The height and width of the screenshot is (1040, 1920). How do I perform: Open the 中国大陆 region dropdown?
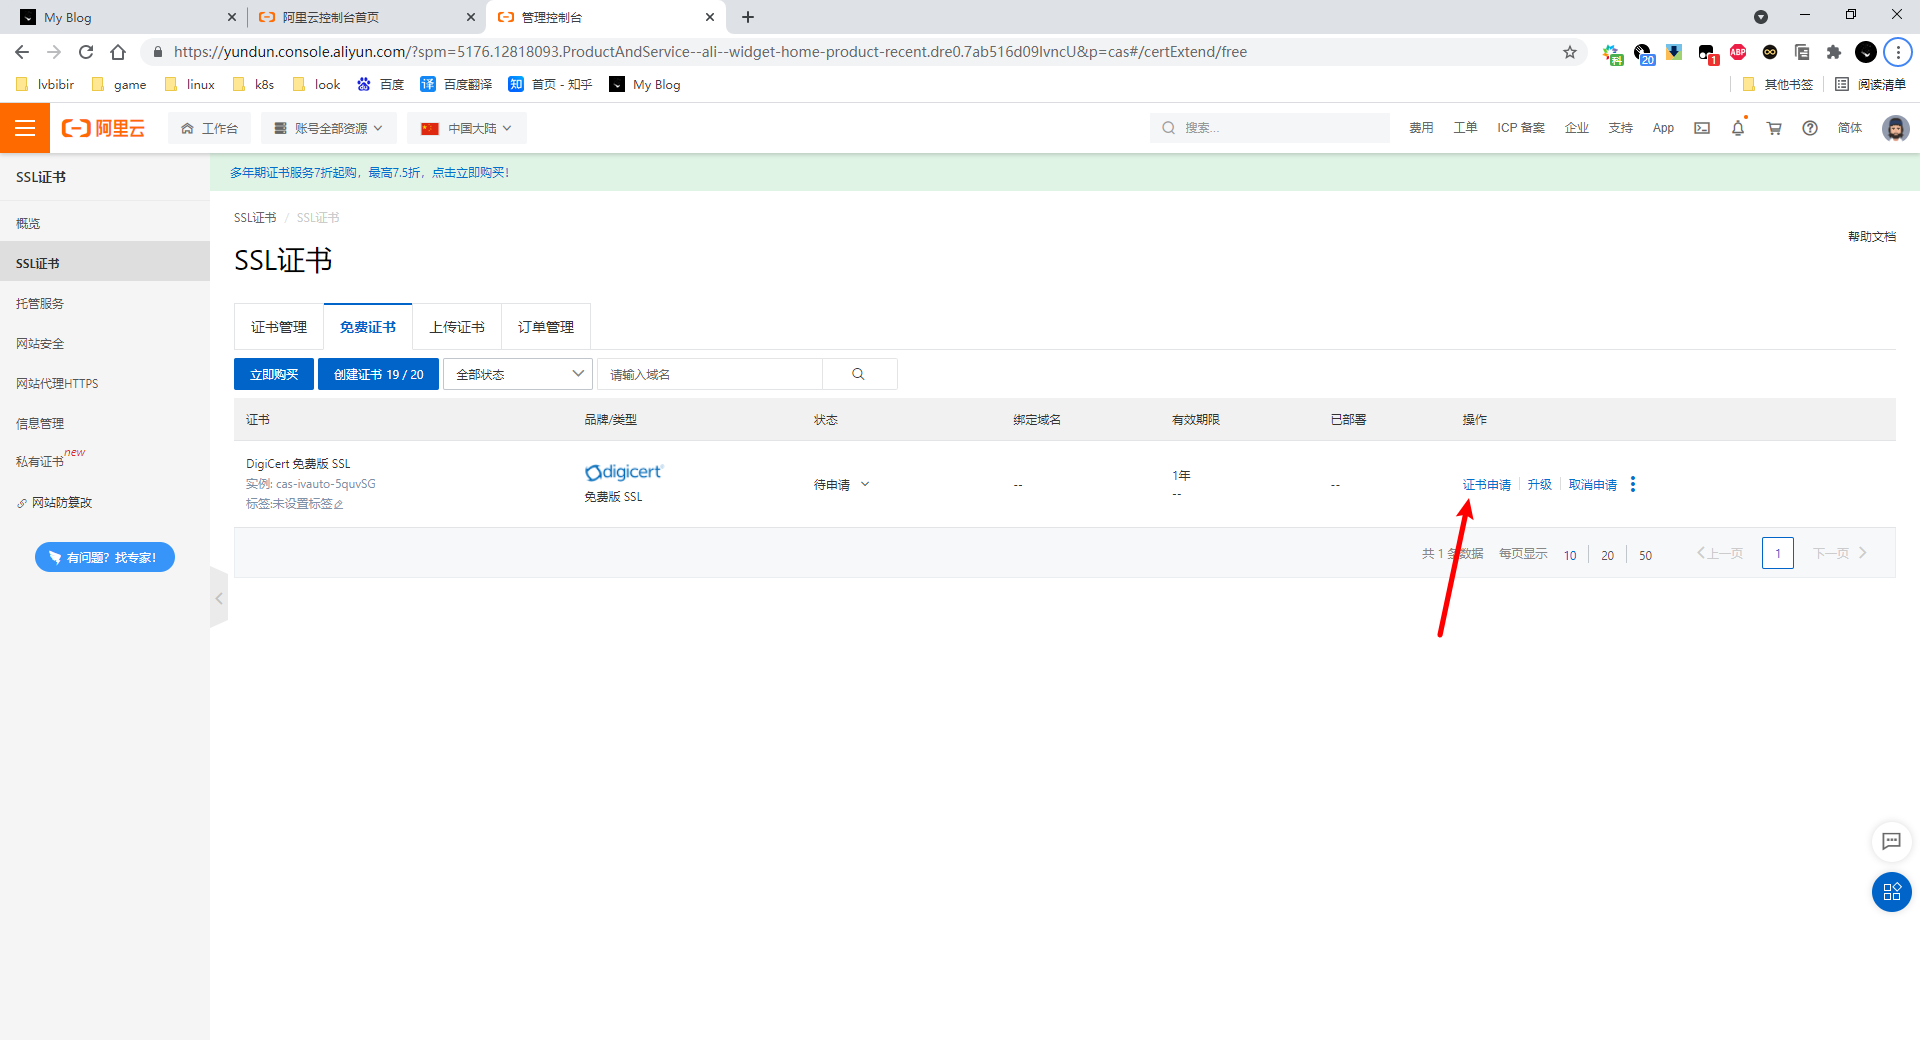467,128
